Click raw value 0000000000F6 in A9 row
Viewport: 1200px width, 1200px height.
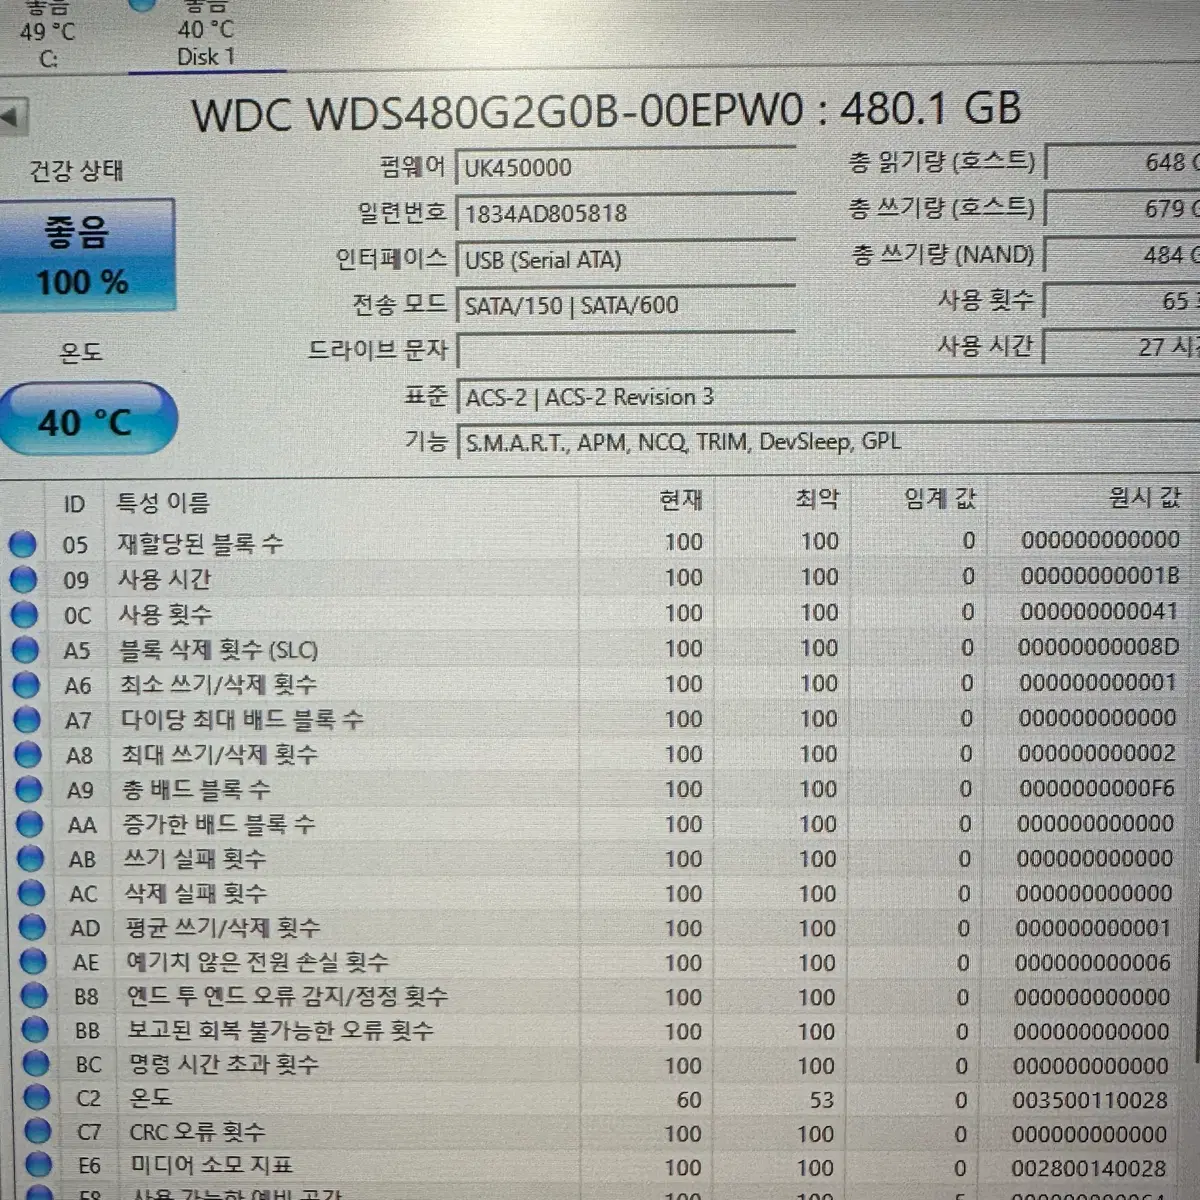point(1097,788)
